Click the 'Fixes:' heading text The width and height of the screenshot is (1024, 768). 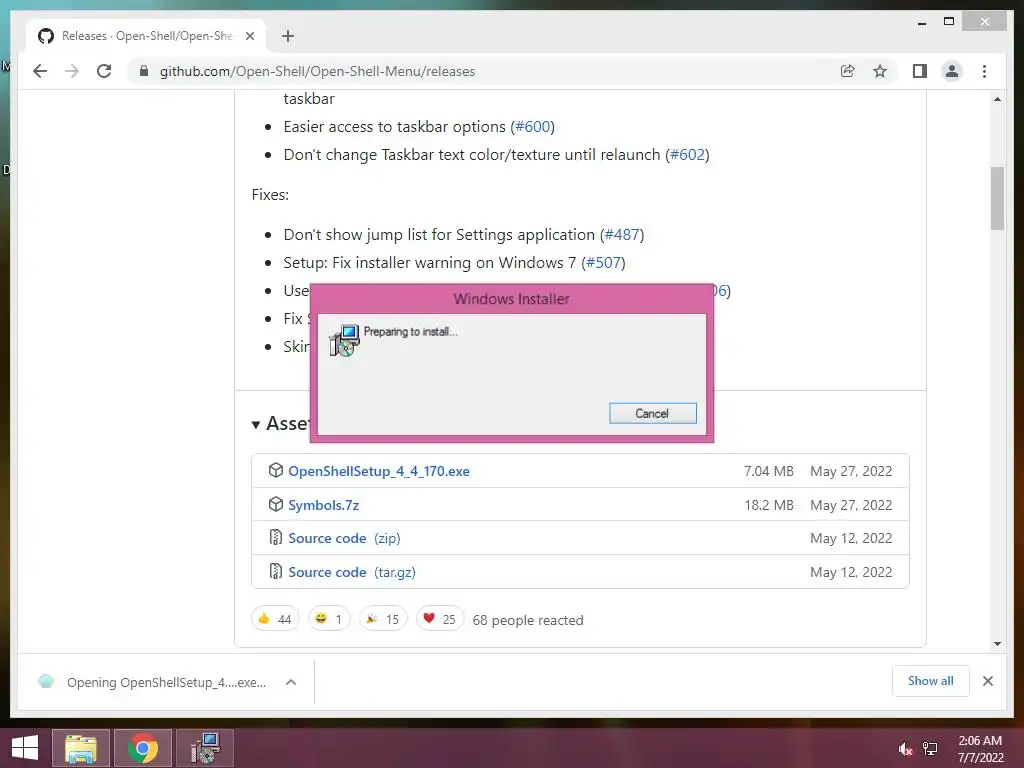tap(270, 195)
